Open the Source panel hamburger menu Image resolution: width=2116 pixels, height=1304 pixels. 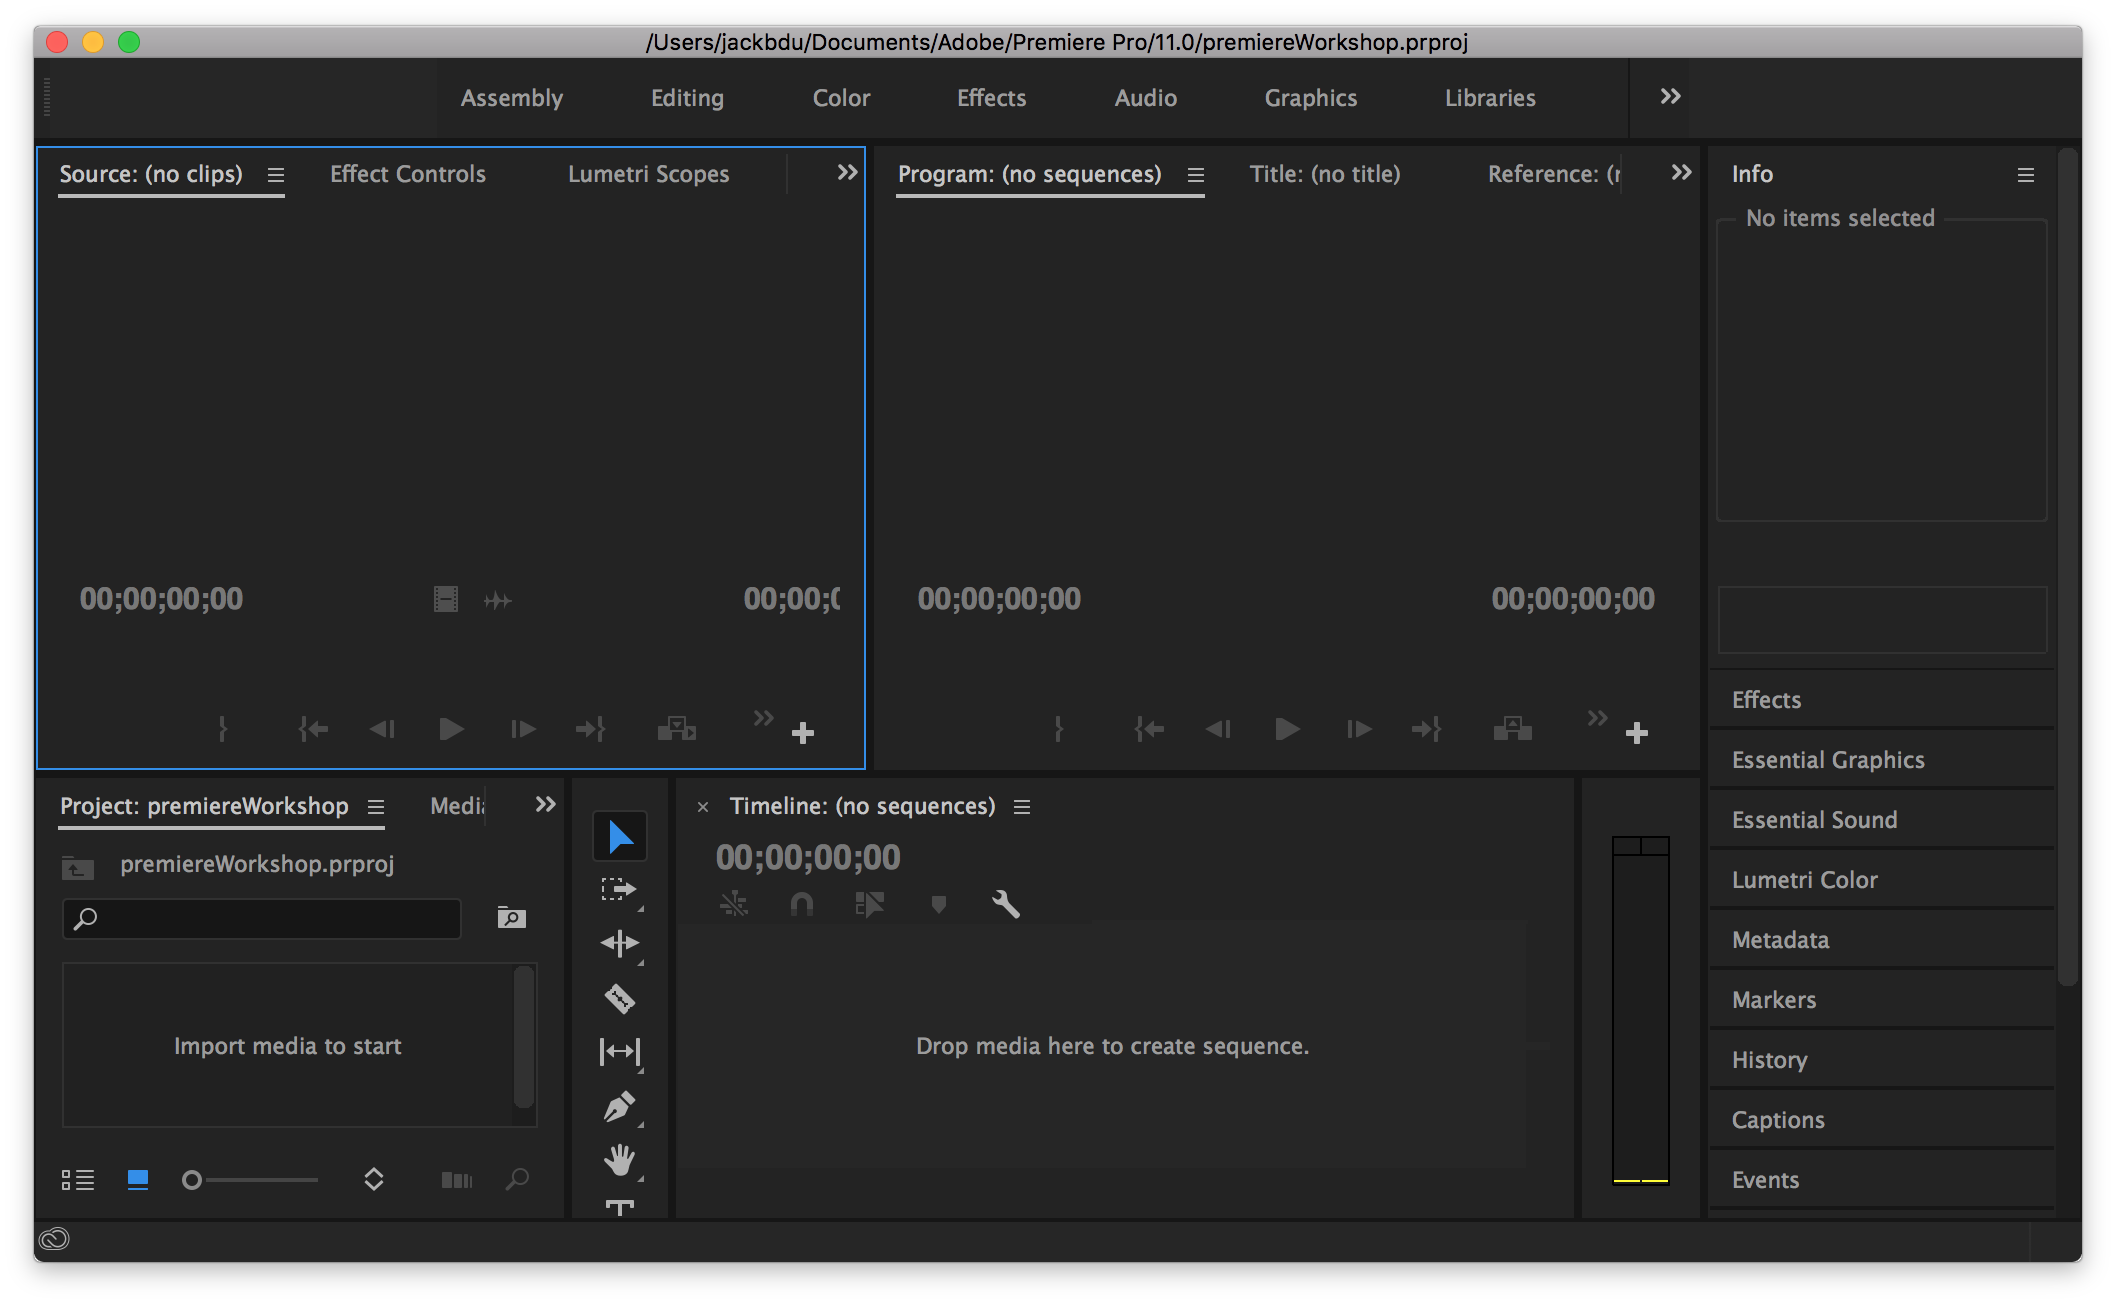pos(276,175)
